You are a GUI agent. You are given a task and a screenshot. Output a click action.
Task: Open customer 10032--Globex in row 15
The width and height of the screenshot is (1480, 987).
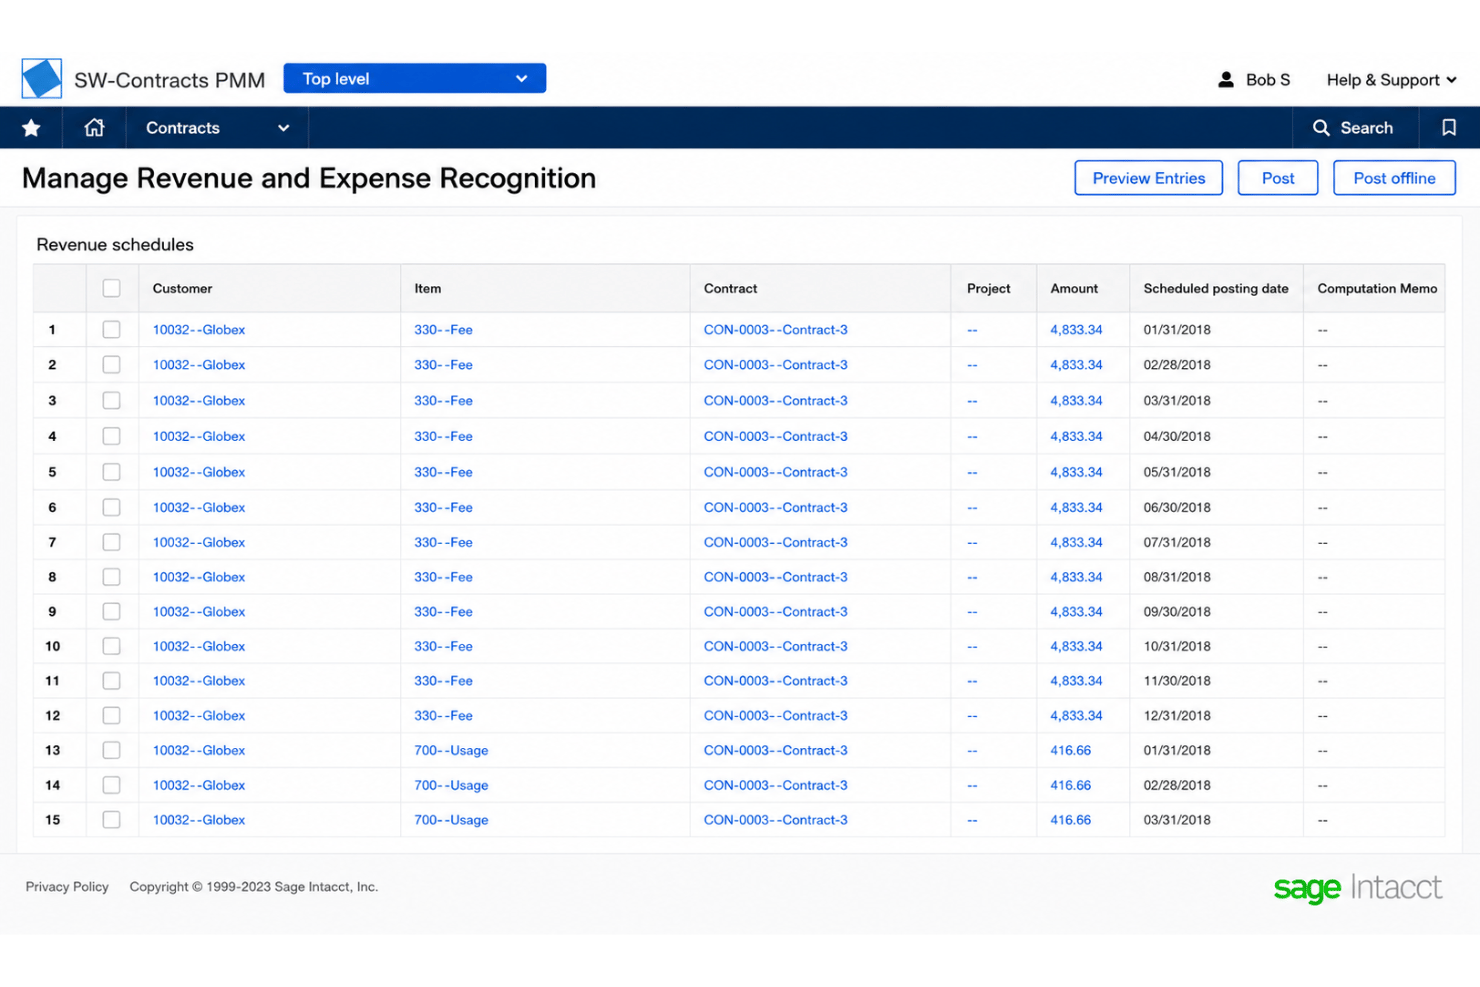coord(199,820)
